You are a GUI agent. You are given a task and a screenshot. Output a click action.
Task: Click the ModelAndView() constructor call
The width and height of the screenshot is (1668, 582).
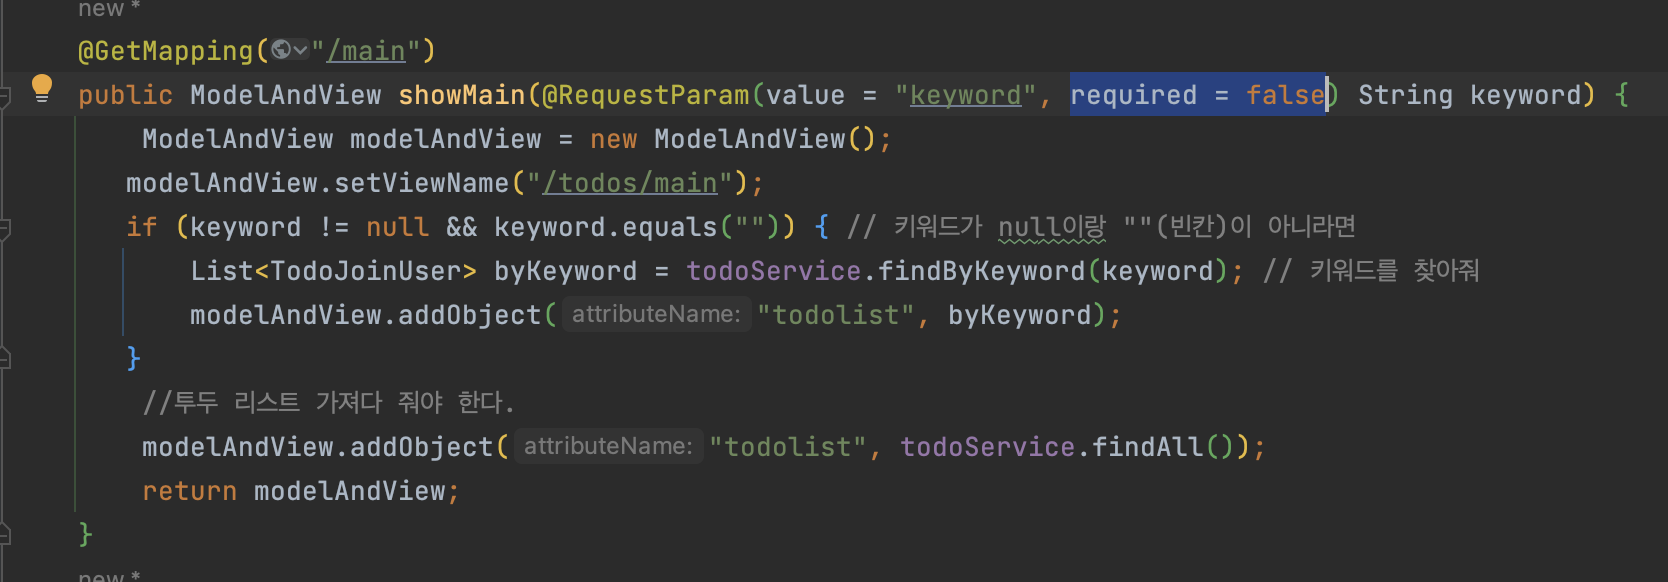coord(766,139)
